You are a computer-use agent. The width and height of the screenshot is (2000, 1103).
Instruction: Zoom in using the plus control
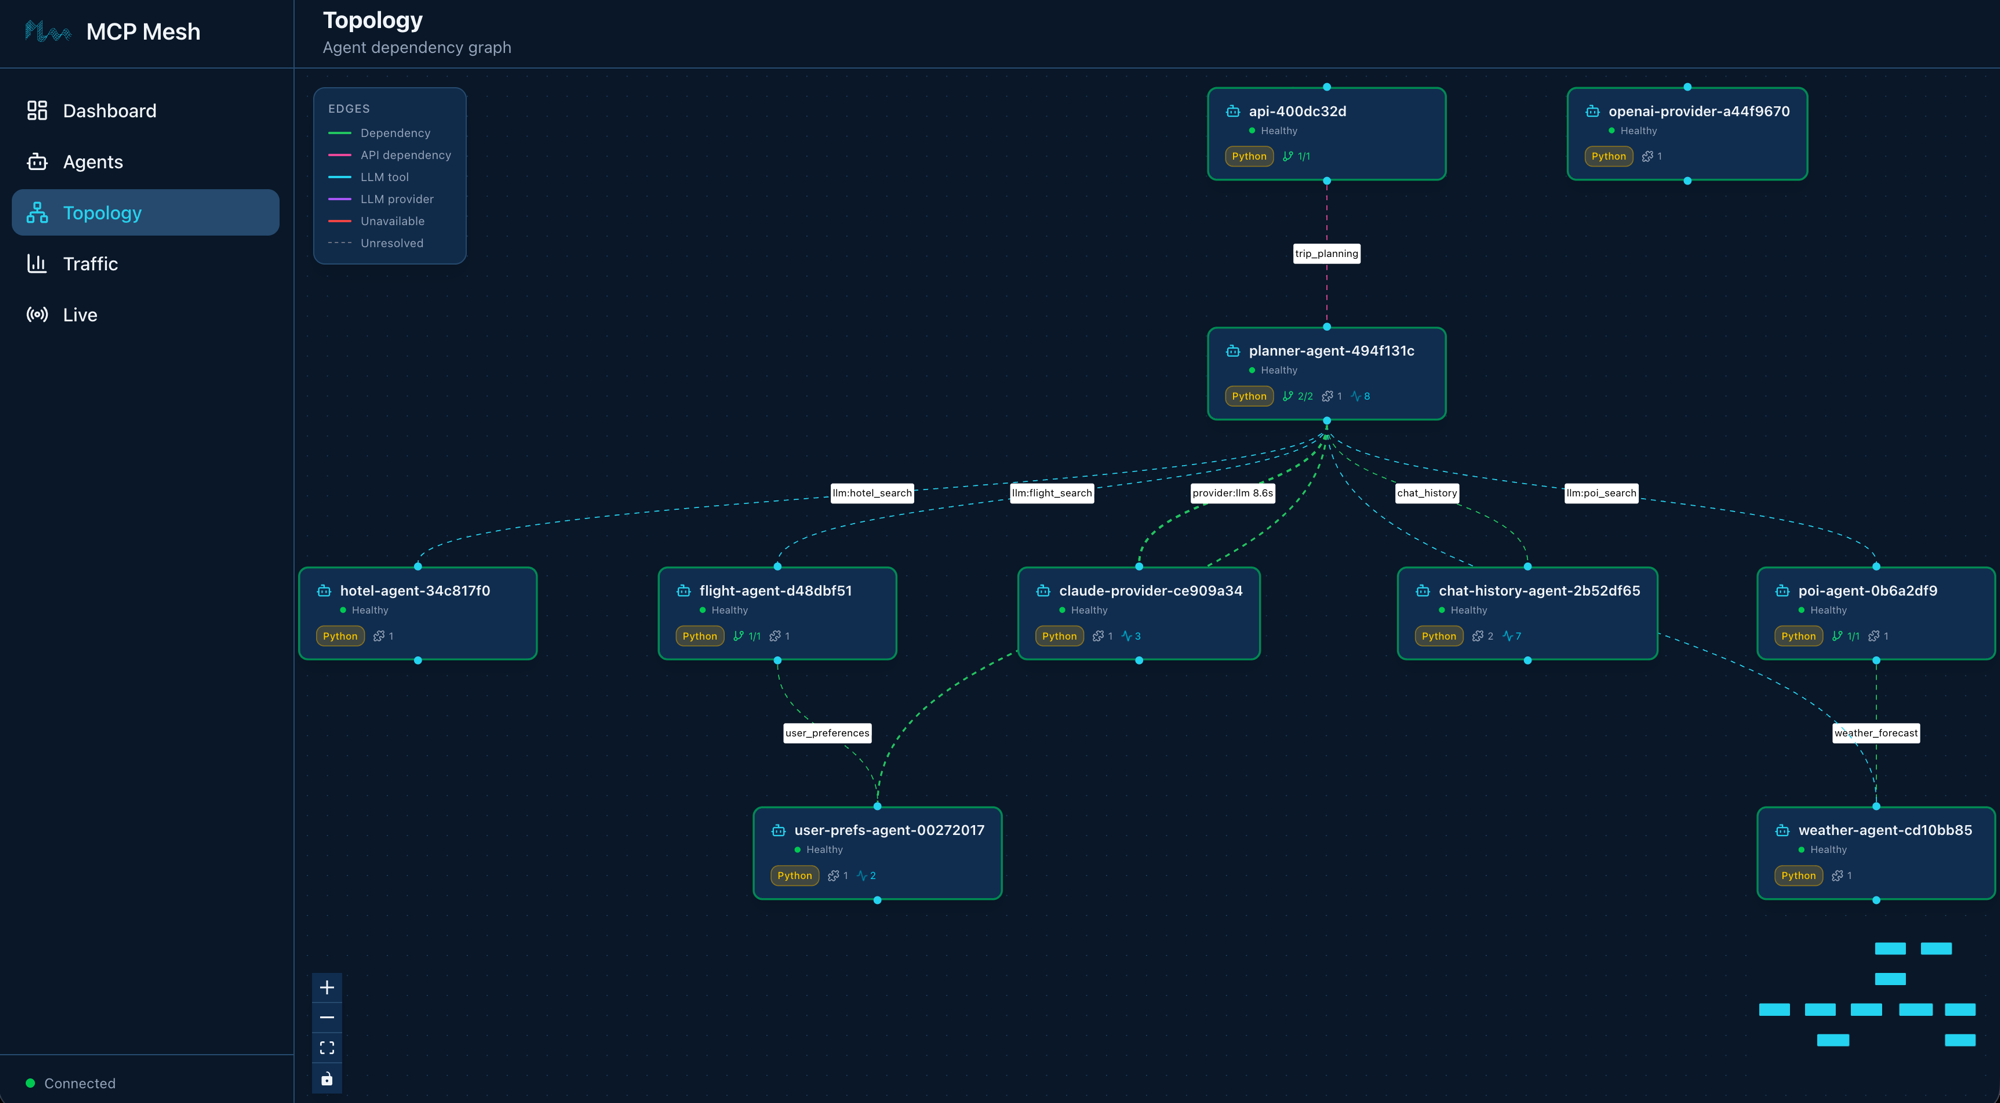tap(326, 987)
